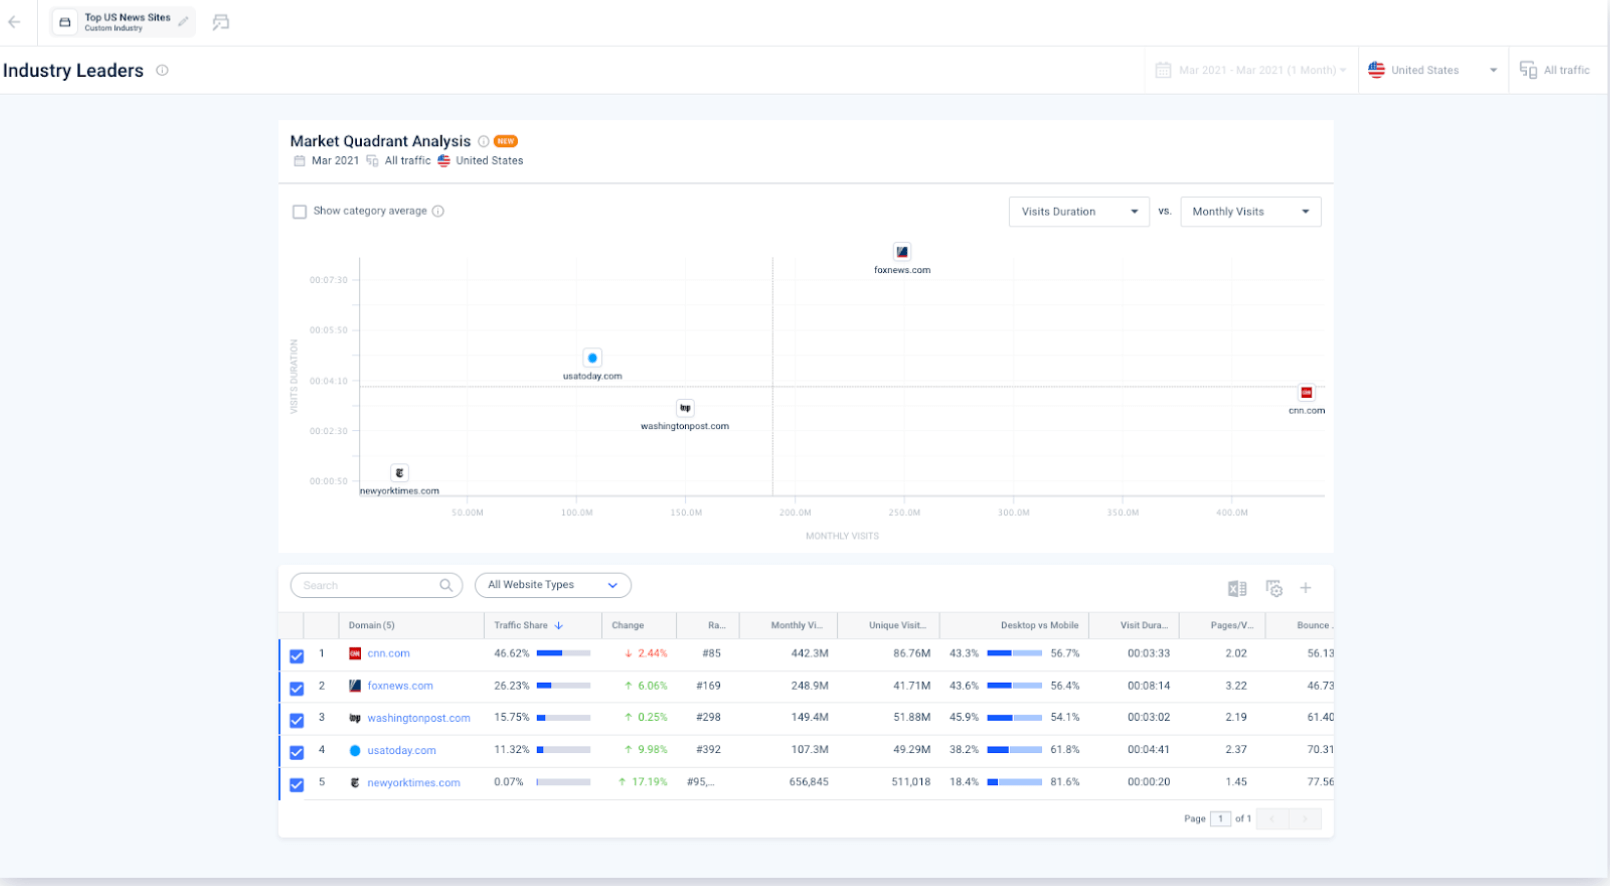Uncheck the cnn.com row checkbox

(297, 656)
